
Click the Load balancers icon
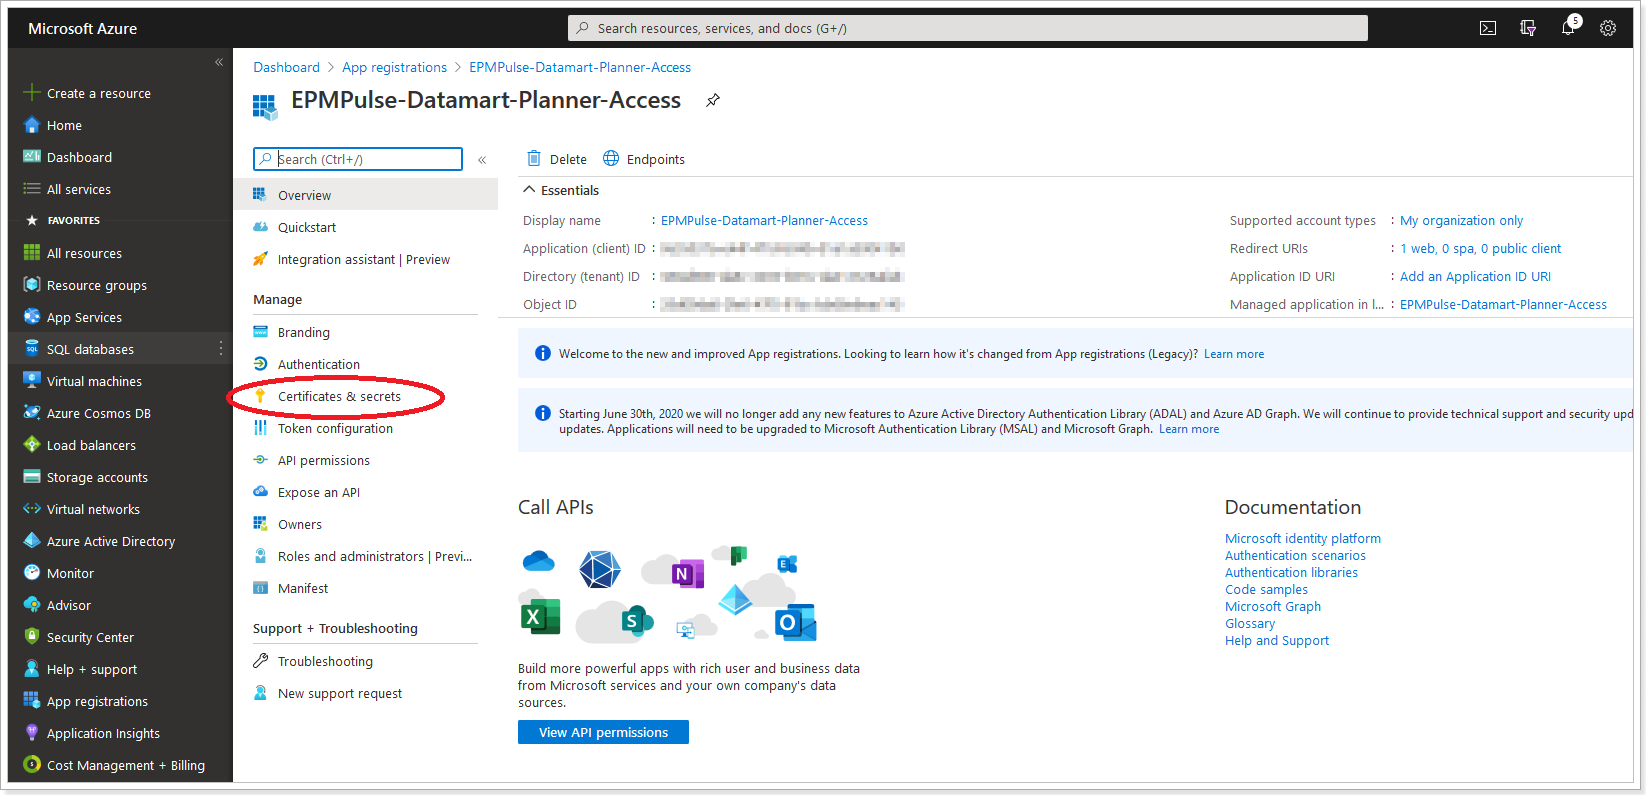click(x=32, y=445)
